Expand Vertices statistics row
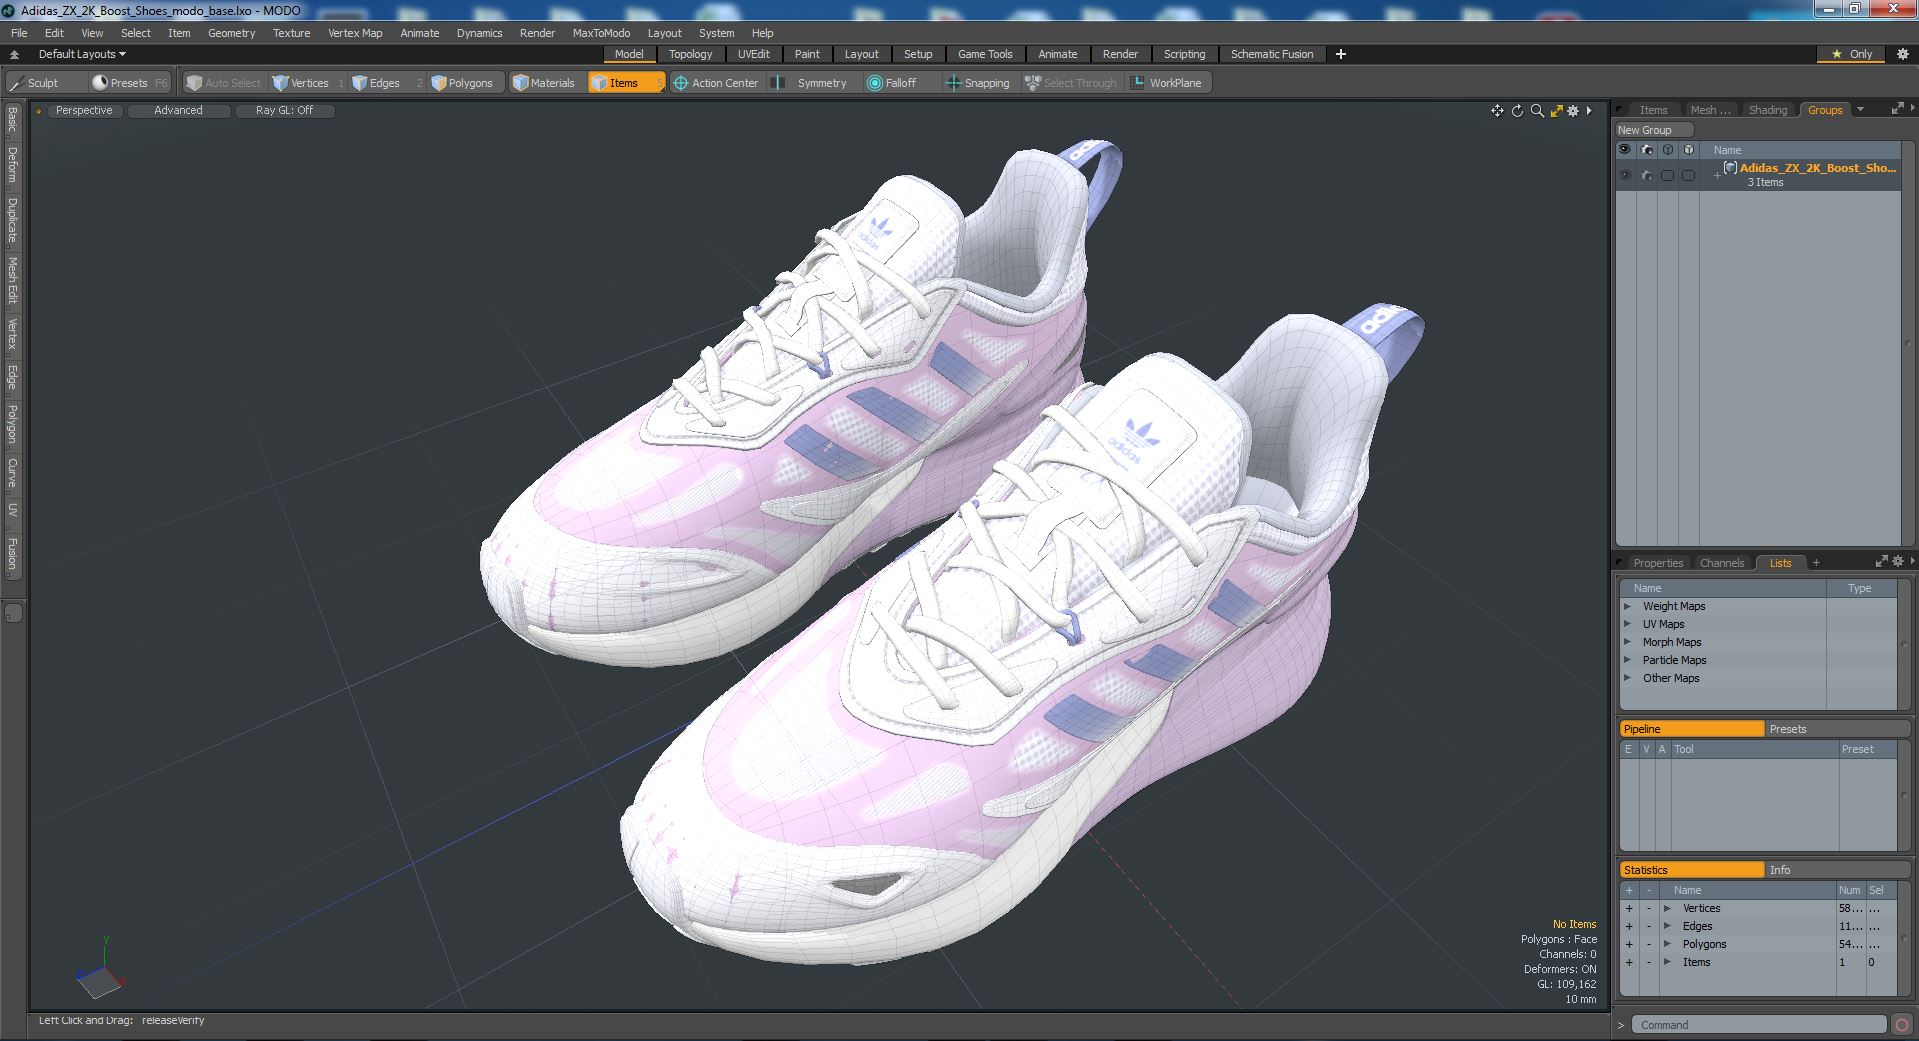The width and height of the screenshot is (1919, 1041). coord(1667,908)
